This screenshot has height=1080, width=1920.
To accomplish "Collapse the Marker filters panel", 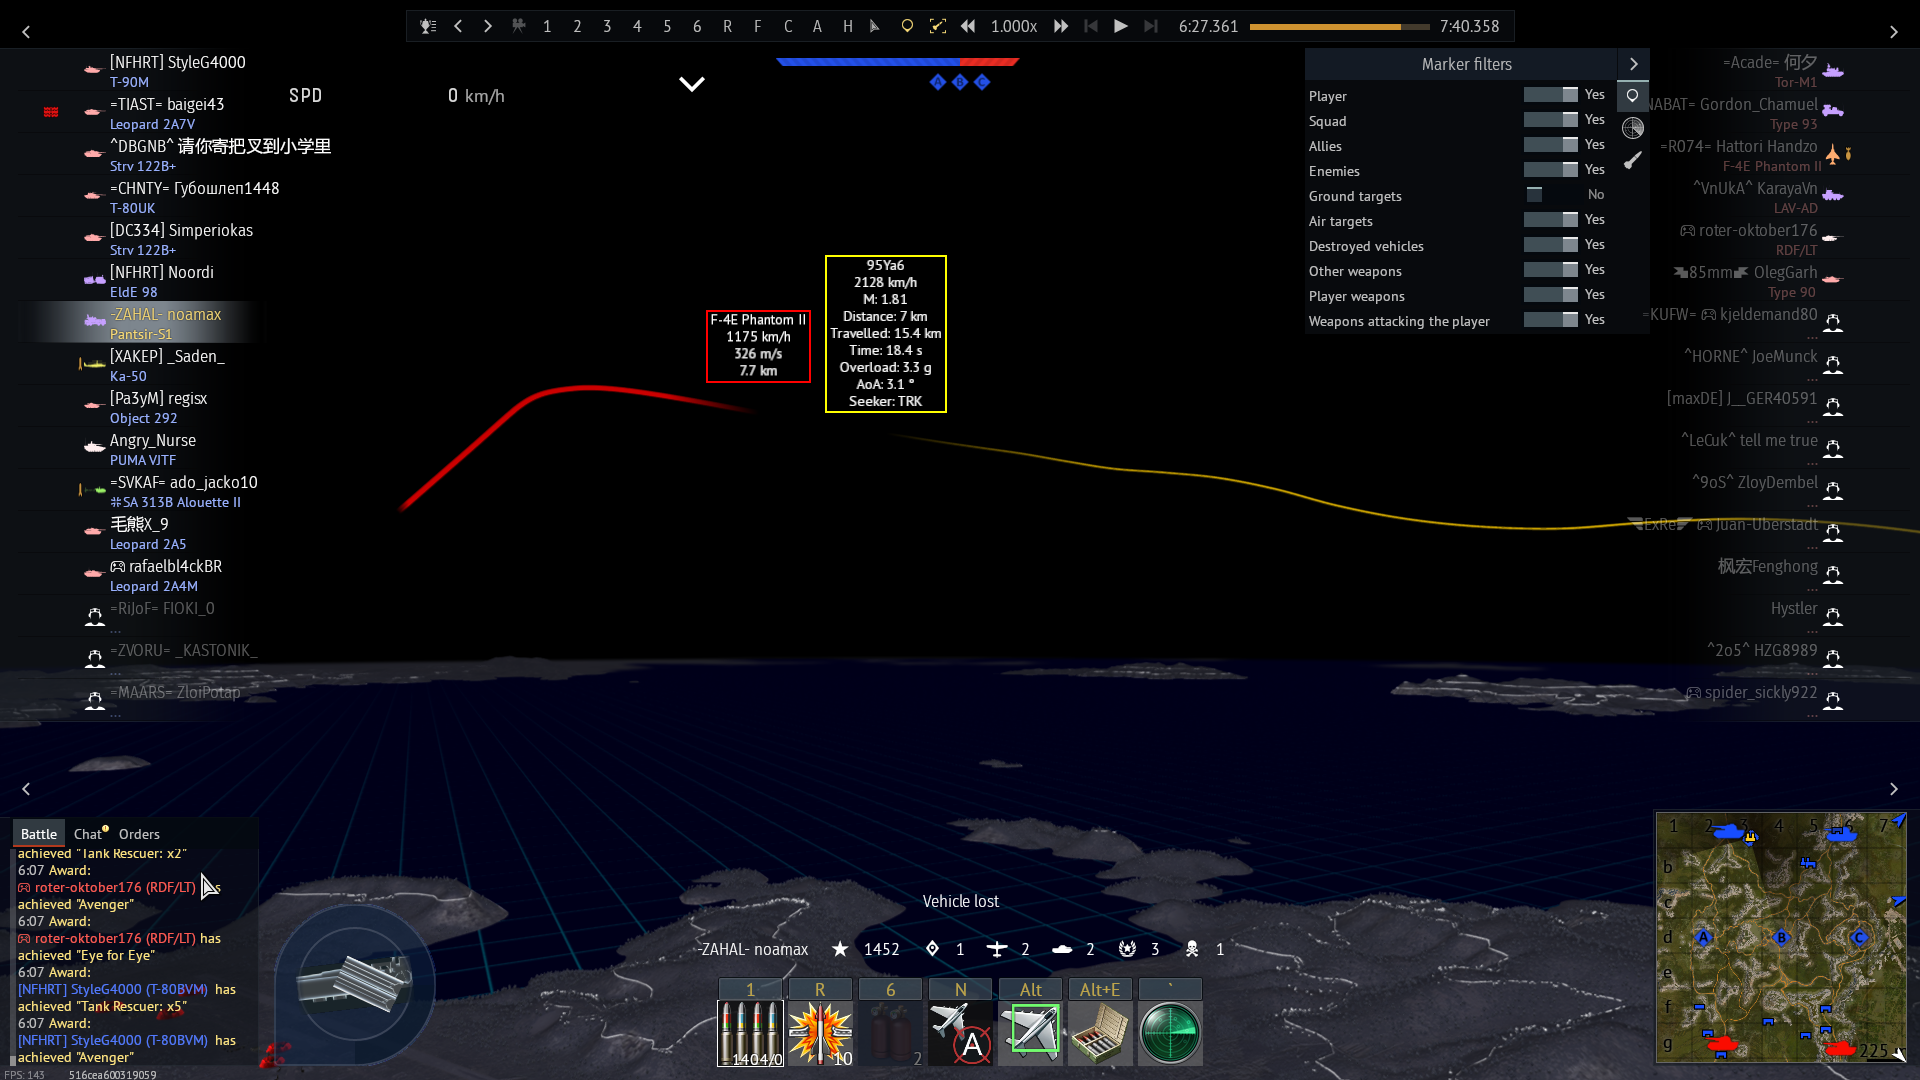I will [1633, 64].
